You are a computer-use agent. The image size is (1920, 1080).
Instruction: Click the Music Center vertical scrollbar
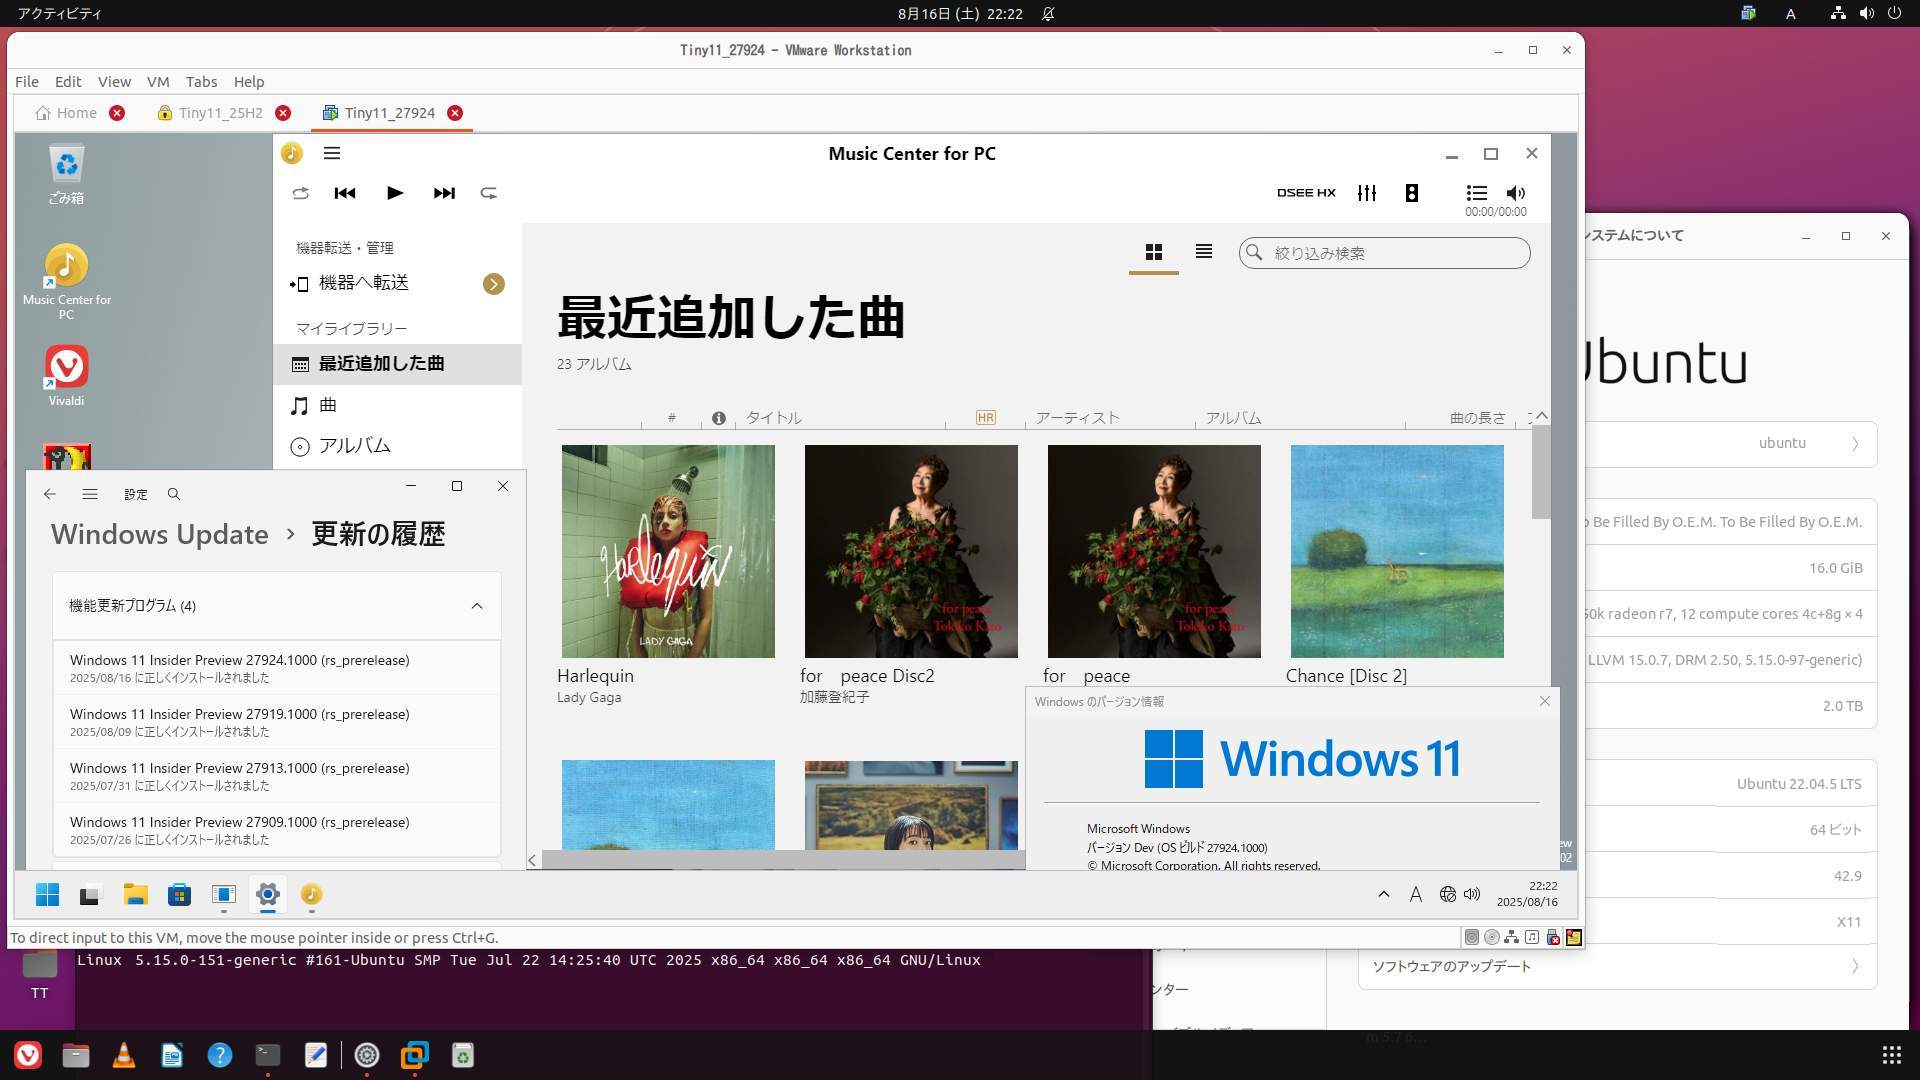(1541, 472)
